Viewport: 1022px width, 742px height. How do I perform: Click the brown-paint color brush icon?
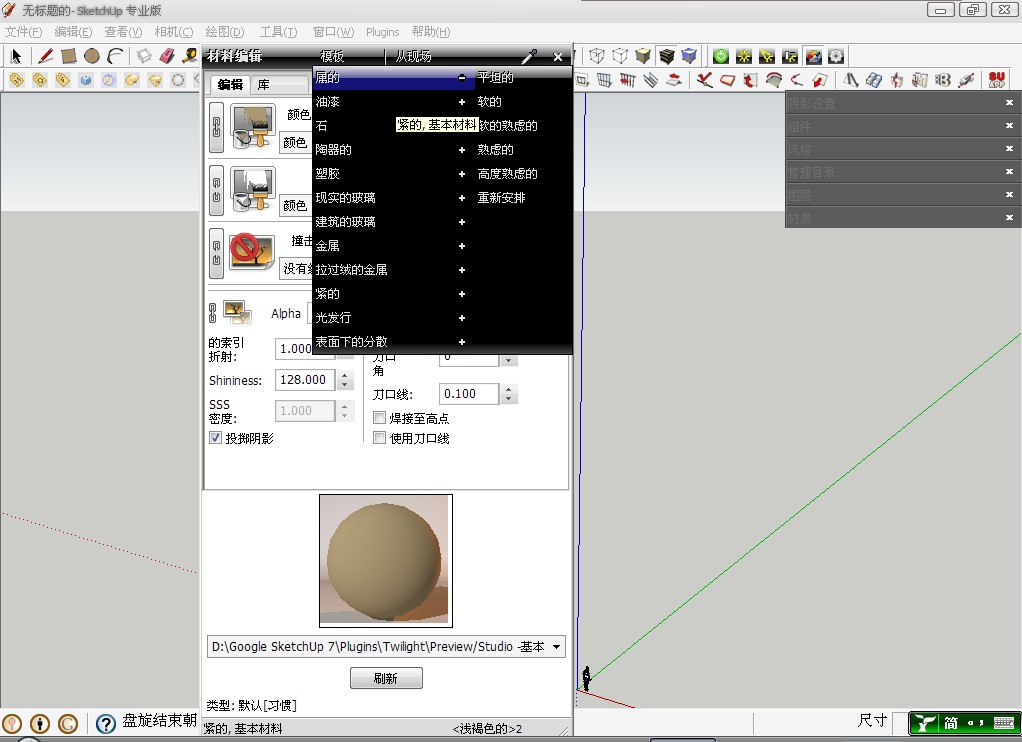click(253, 126)
